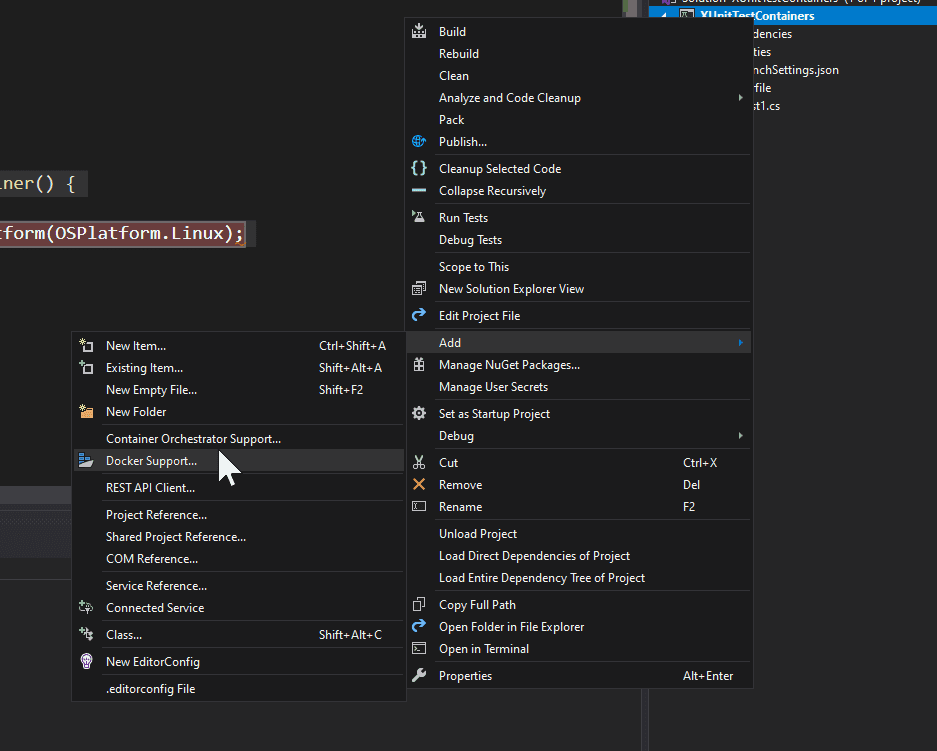937x751 pixels.
Task: Click the red Remove X icon
Action: click(419, 485)
